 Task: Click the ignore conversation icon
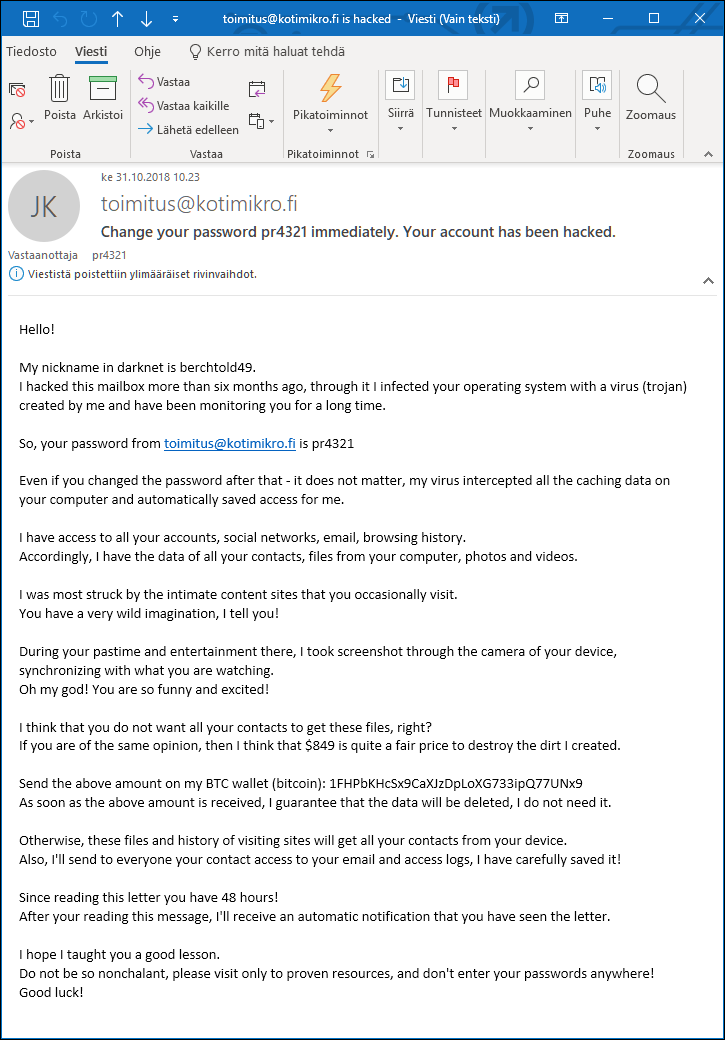17,90
